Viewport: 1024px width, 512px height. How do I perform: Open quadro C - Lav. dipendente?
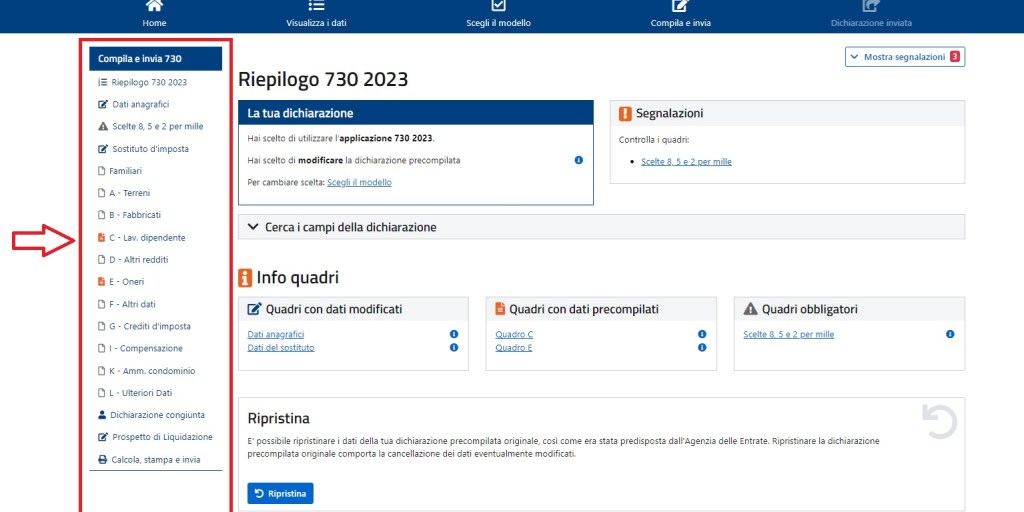point(141,238)
